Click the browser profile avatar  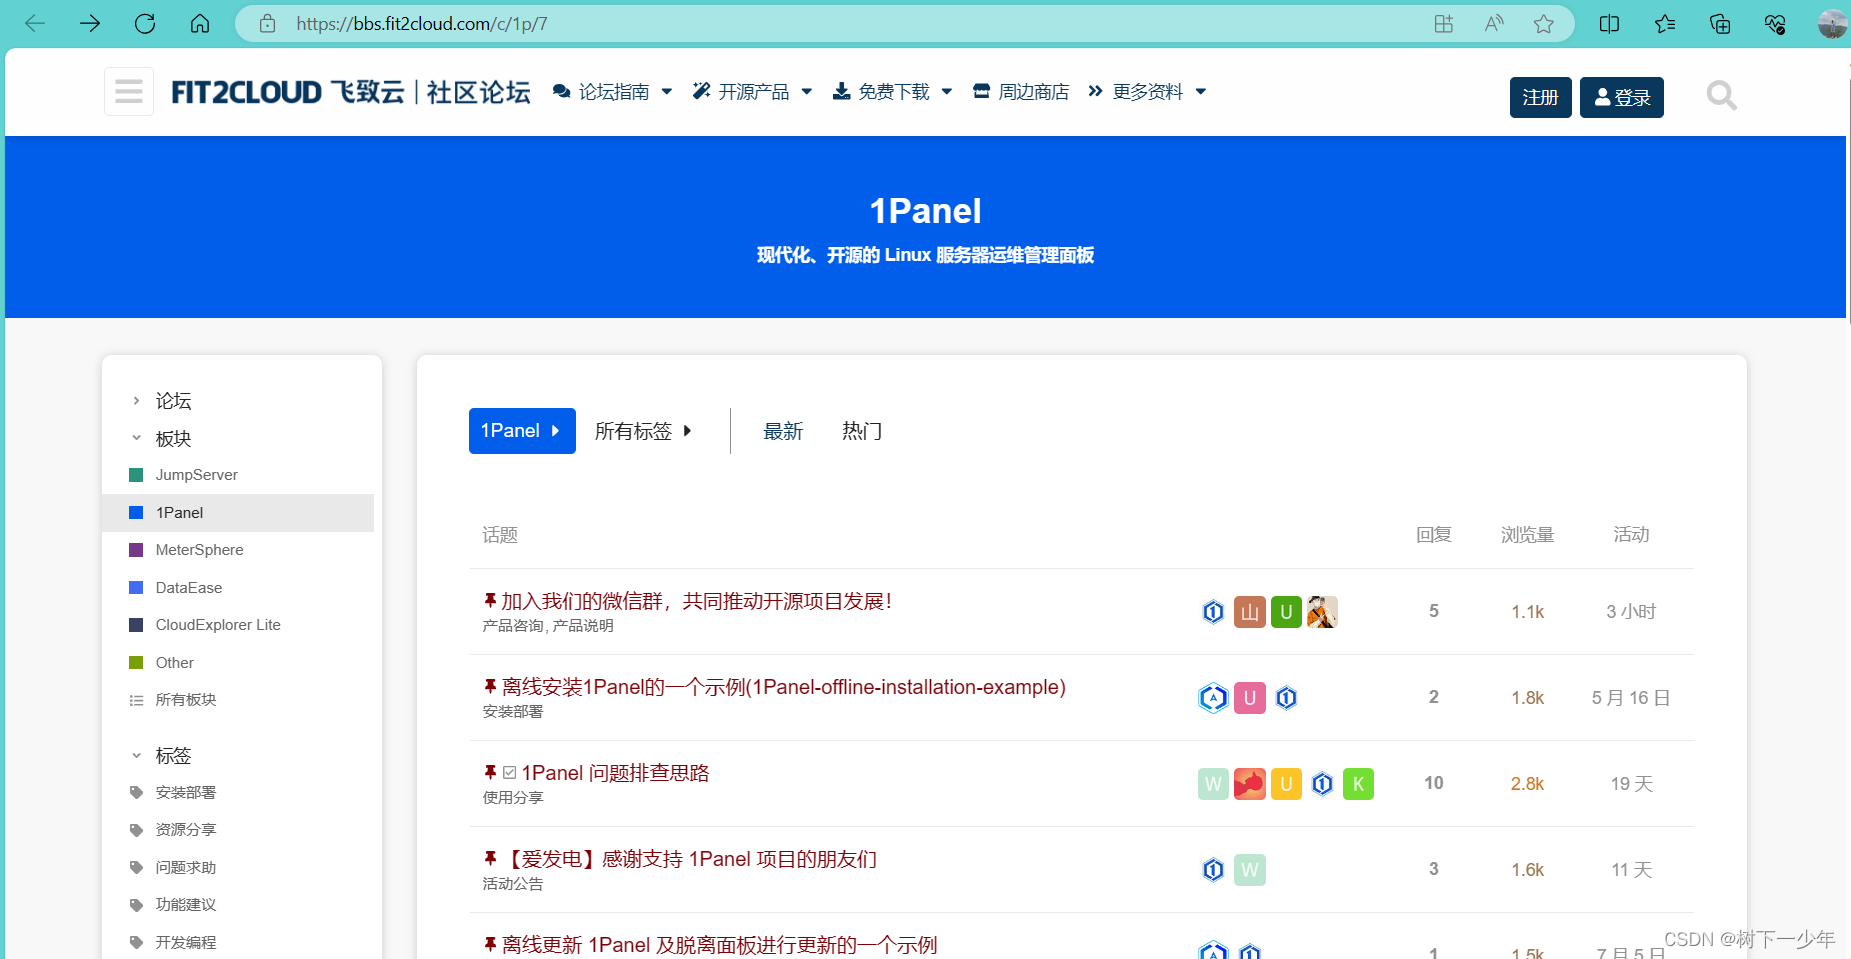tap(1832, 24)
